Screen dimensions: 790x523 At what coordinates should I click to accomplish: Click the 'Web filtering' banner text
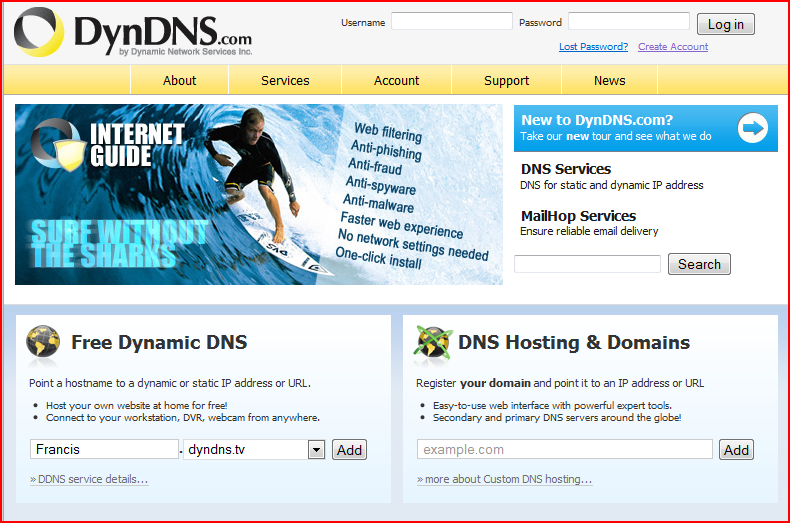388,132
